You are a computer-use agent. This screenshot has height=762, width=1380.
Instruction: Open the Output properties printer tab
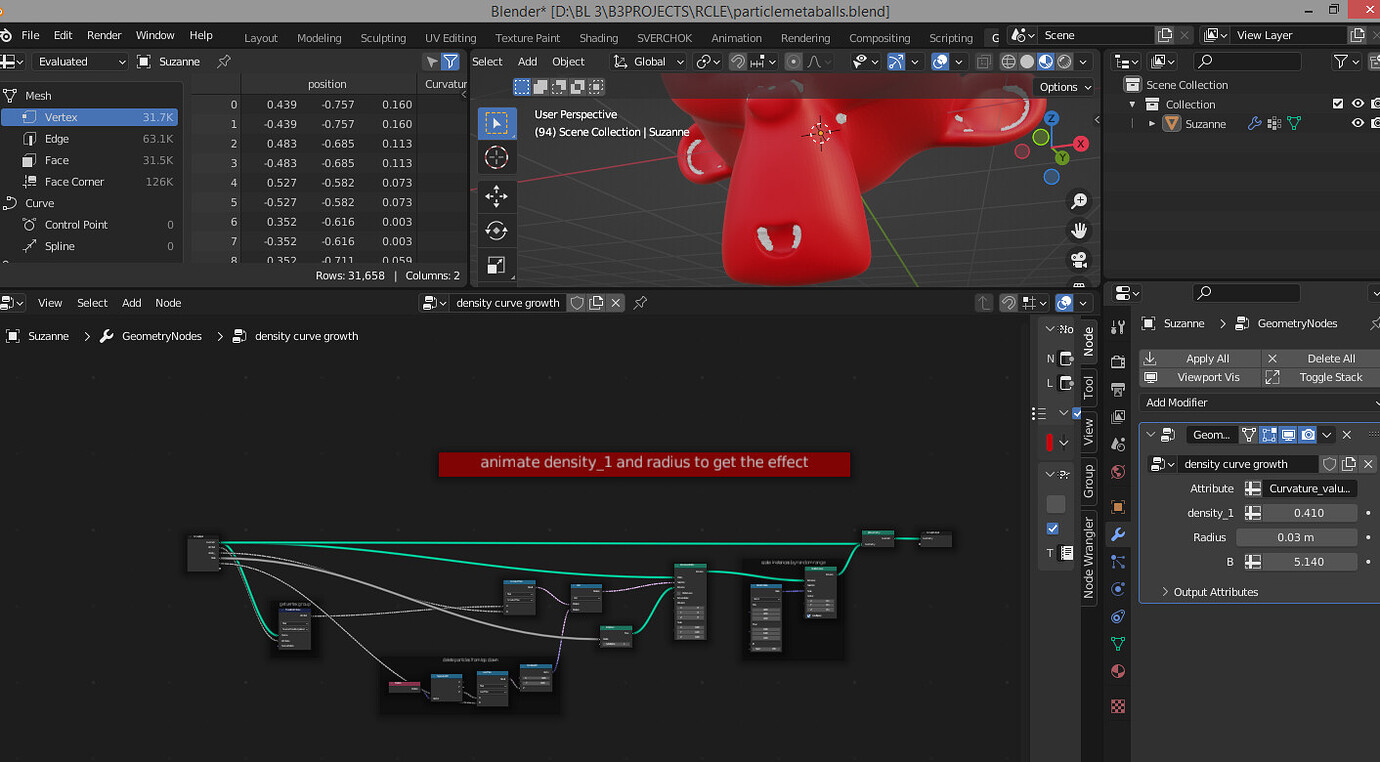point(1118,389)
